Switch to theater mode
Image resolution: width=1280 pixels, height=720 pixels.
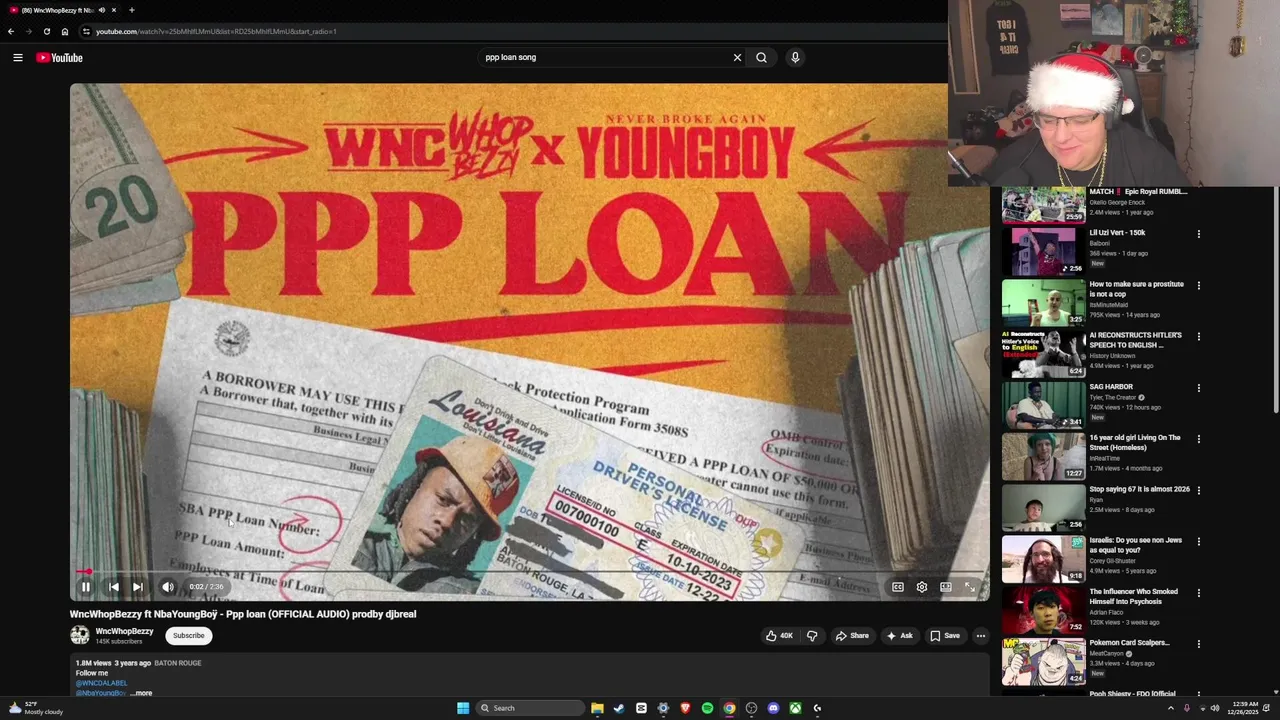tap(946, 587)
